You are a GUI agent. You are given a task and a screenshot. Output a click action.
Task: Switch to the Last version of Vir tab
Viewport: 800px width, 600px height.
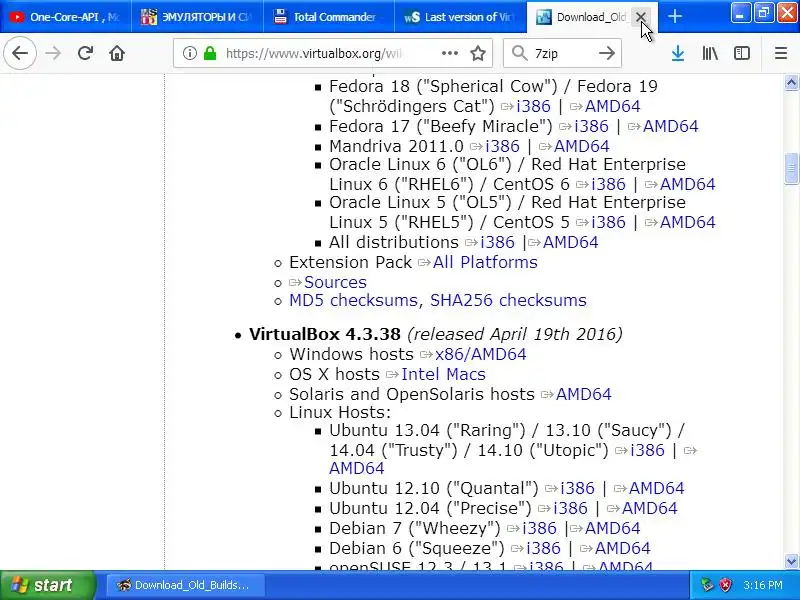click(x=460, y=17)
